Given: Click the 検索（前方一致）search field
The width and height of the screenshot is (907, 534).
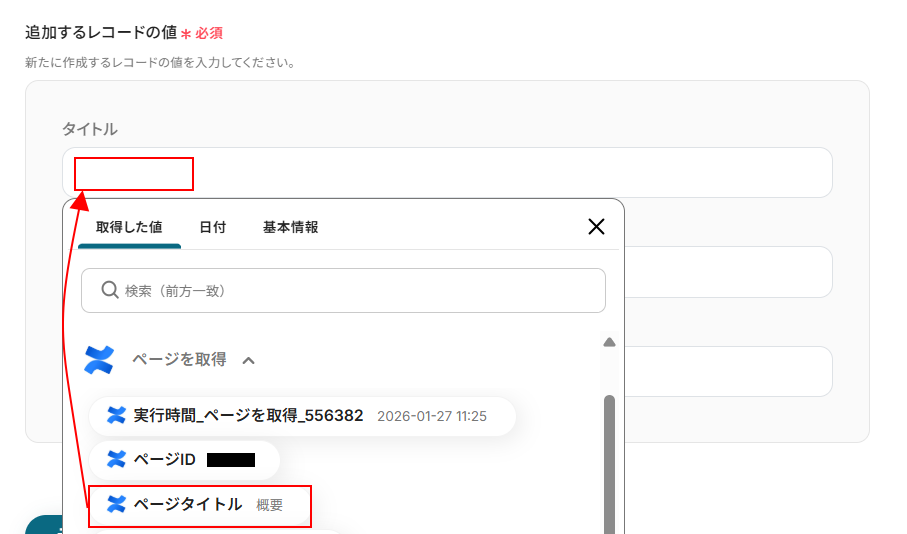Looking at the screenshot, I should [343, 290].
